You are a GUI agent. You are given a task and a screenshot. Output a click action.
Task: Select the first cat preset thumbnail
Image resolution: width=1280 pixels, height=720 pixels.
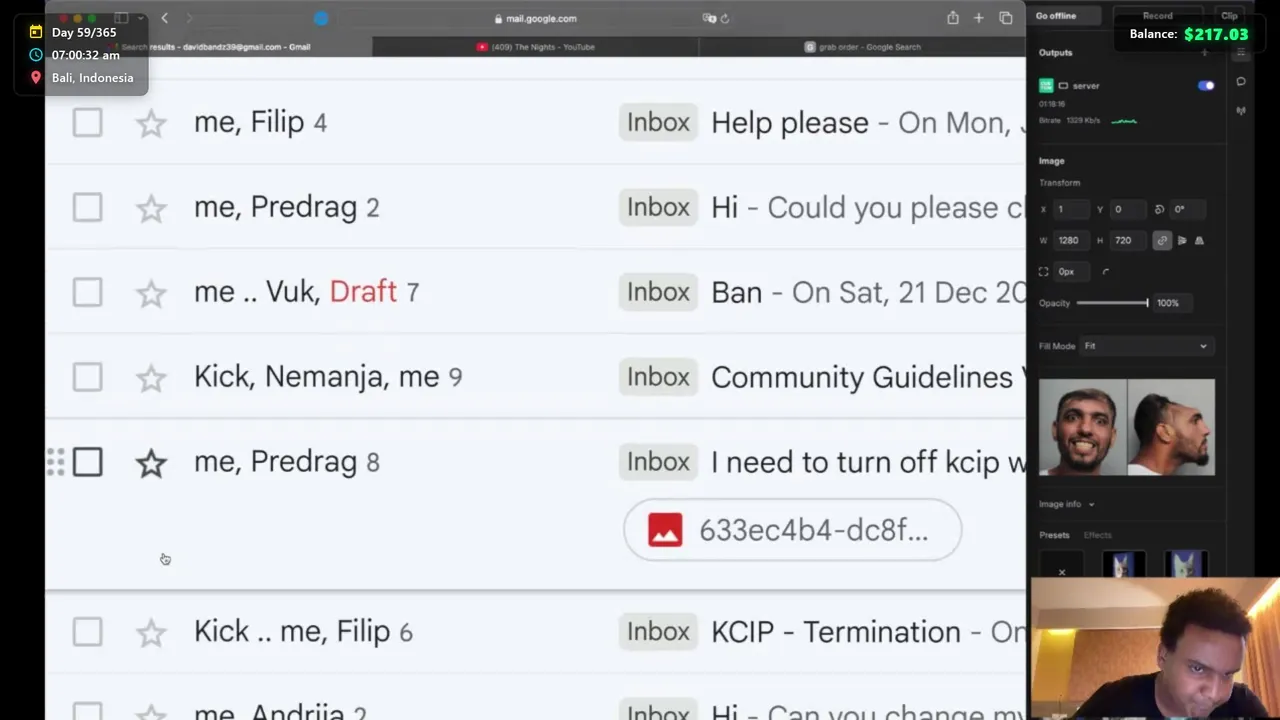click(x=1124, y=564)
